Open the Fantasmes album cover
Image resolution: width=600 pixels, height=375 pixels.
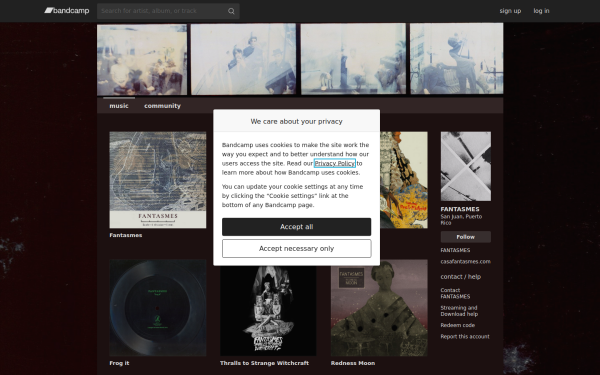click(158, 180)
